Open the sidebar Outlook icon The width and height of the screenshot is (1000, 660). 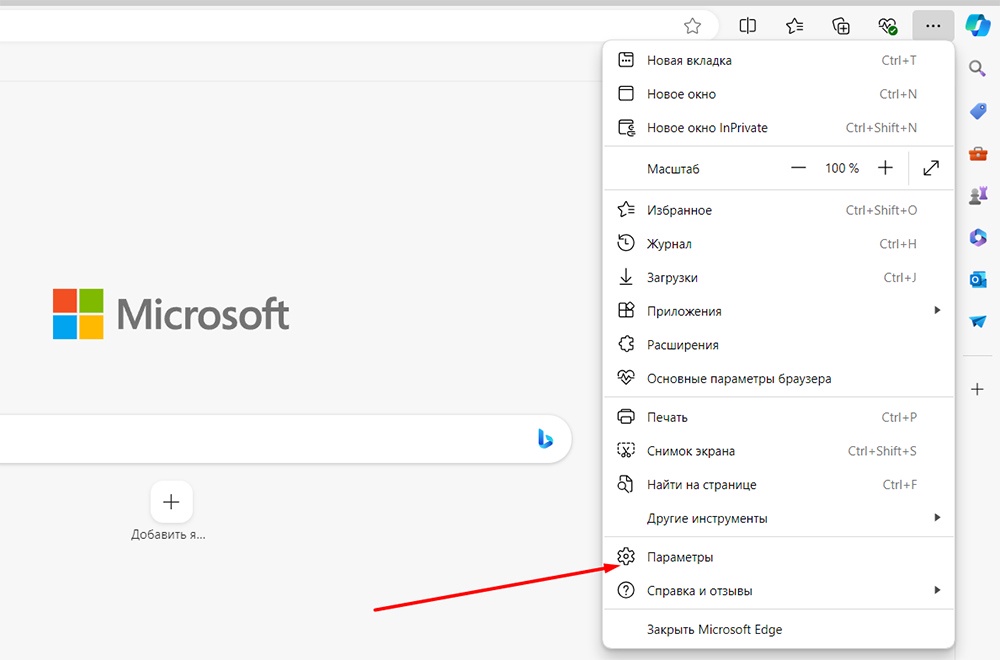pos(978,279)
